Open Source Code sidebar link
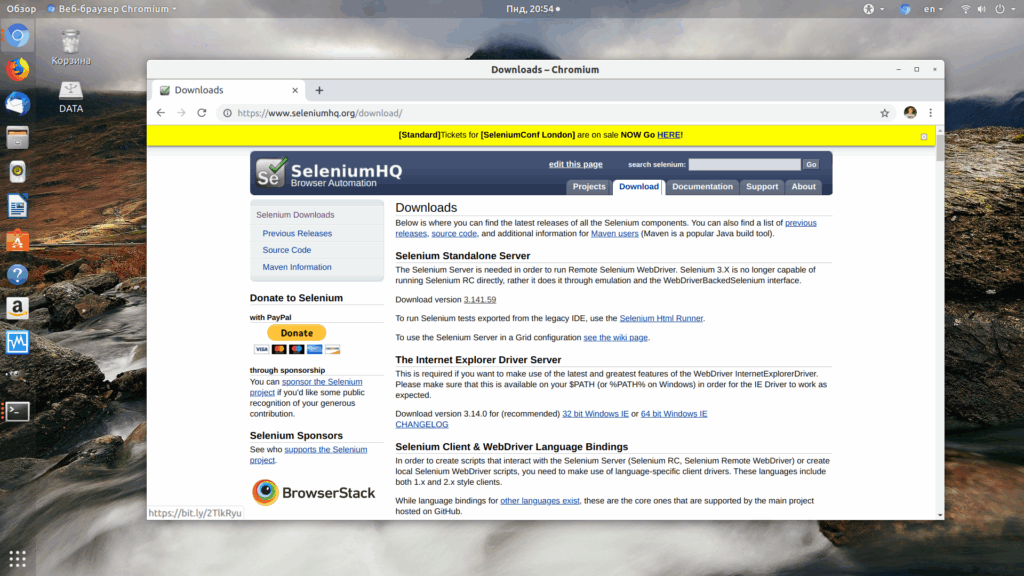Viewport: 1024px width, 576px height. pos(287,250)
